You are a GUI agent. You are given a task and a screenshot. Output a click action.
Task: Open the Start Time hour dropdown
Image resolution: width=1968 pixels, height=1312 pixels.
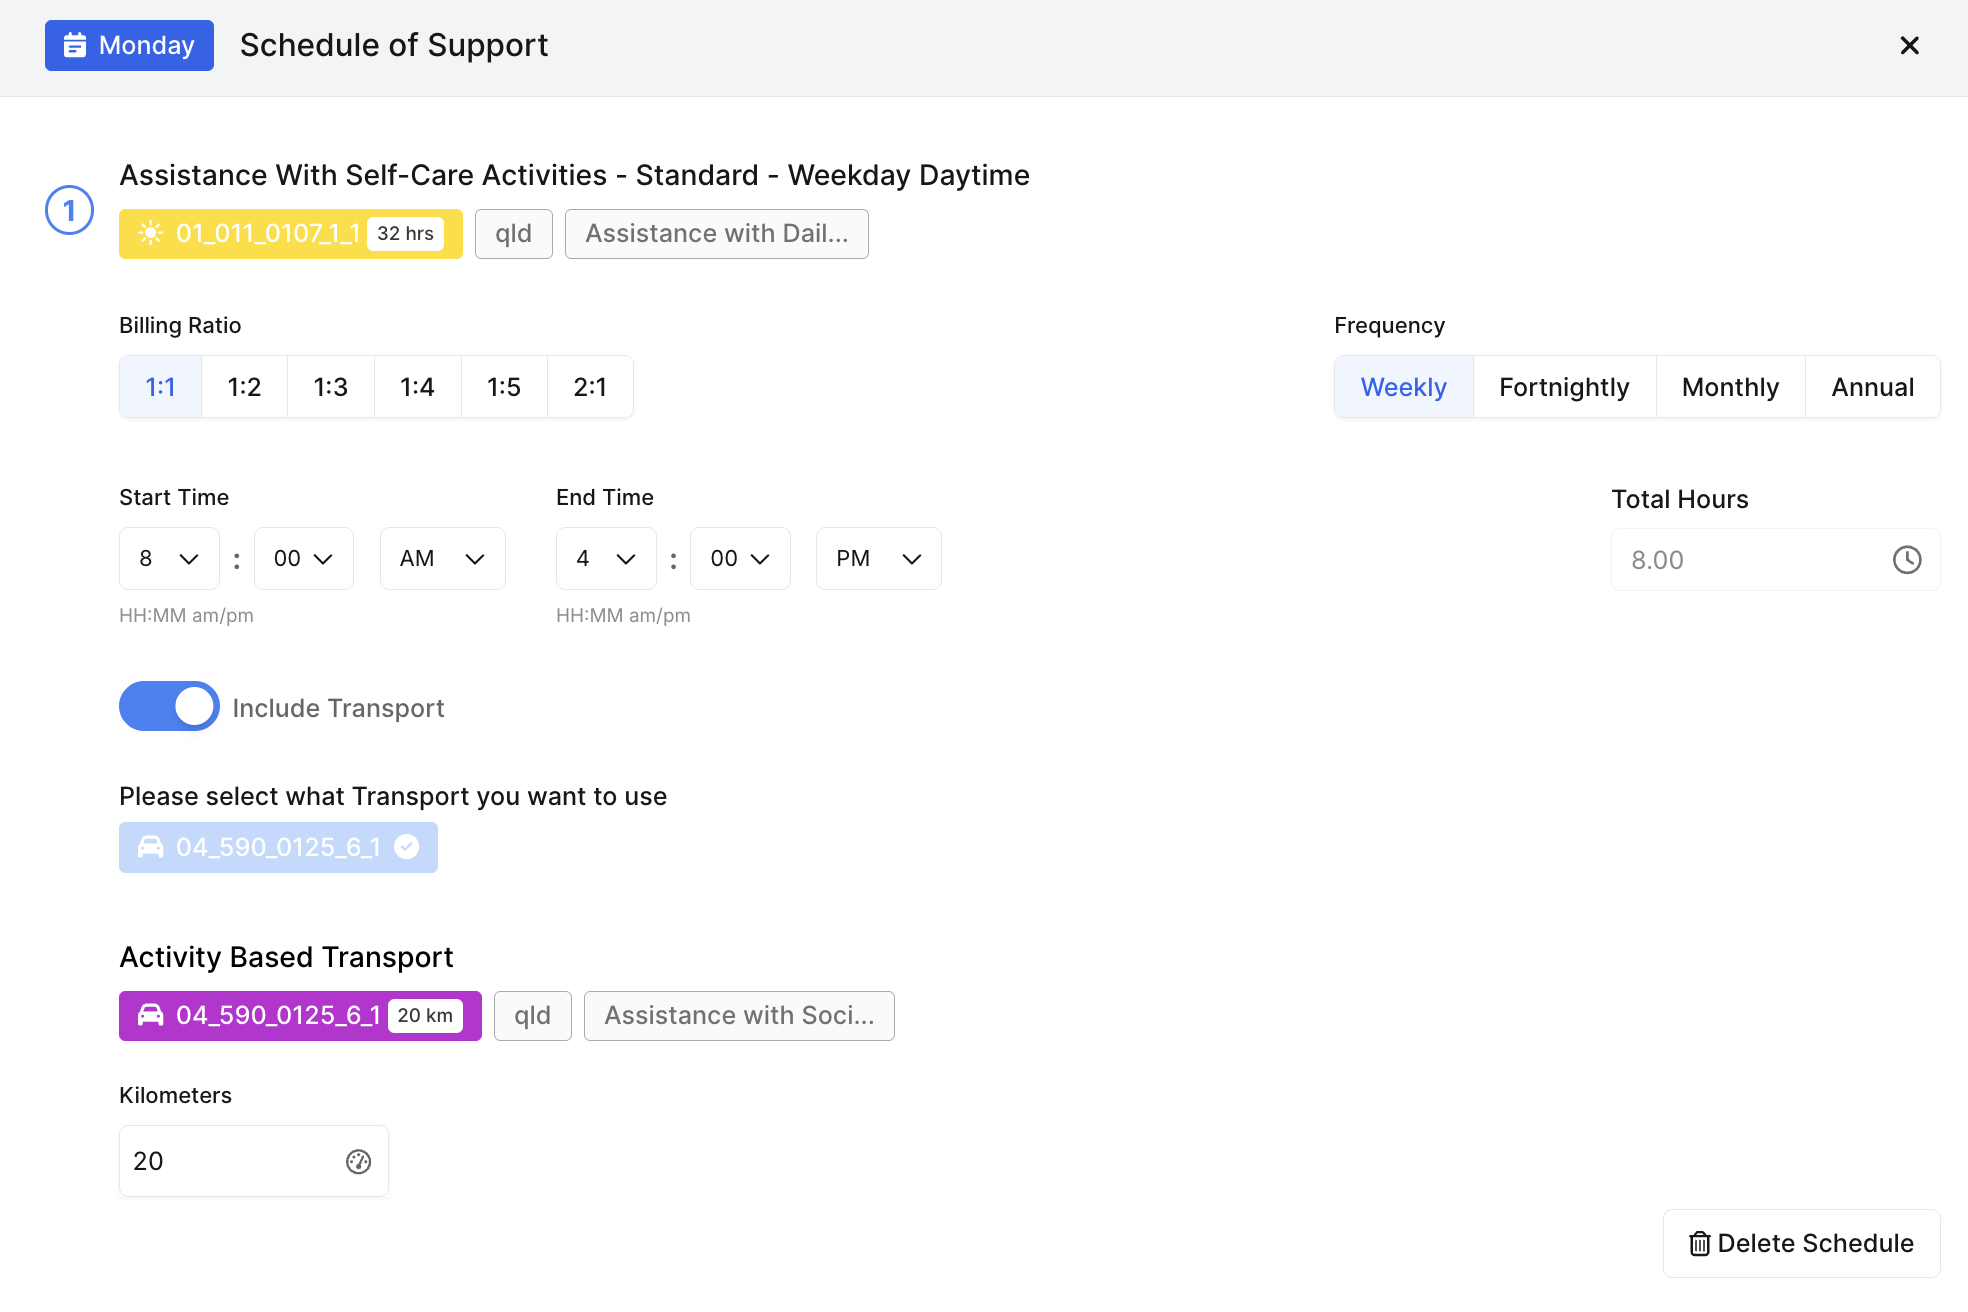pyautogui.click(x=169, y=558)
